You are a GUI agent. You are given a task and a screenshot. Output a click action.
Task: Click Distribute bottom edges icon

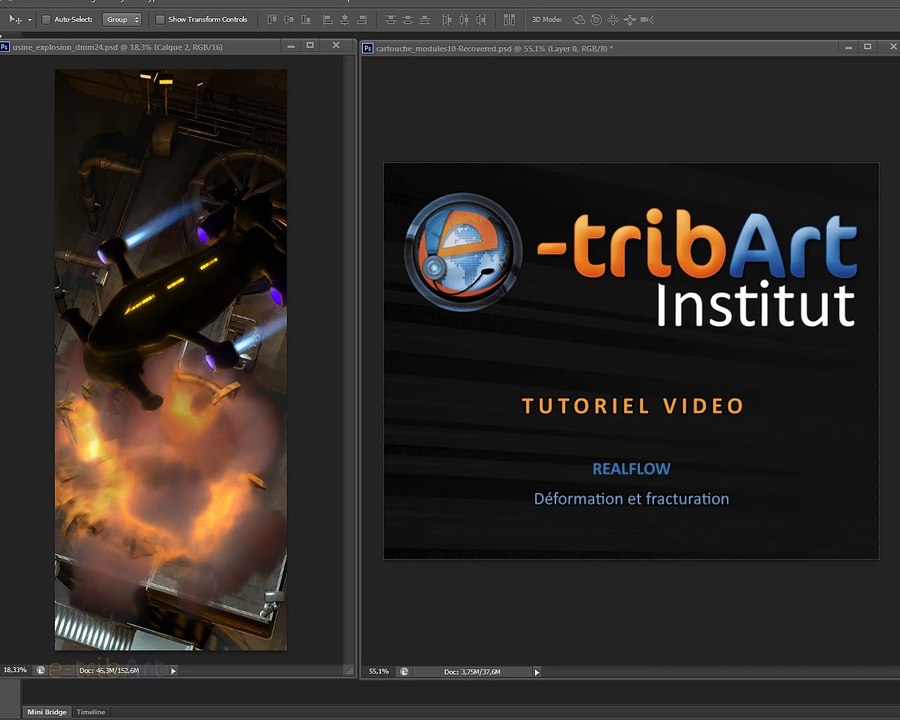coord(425,20)
